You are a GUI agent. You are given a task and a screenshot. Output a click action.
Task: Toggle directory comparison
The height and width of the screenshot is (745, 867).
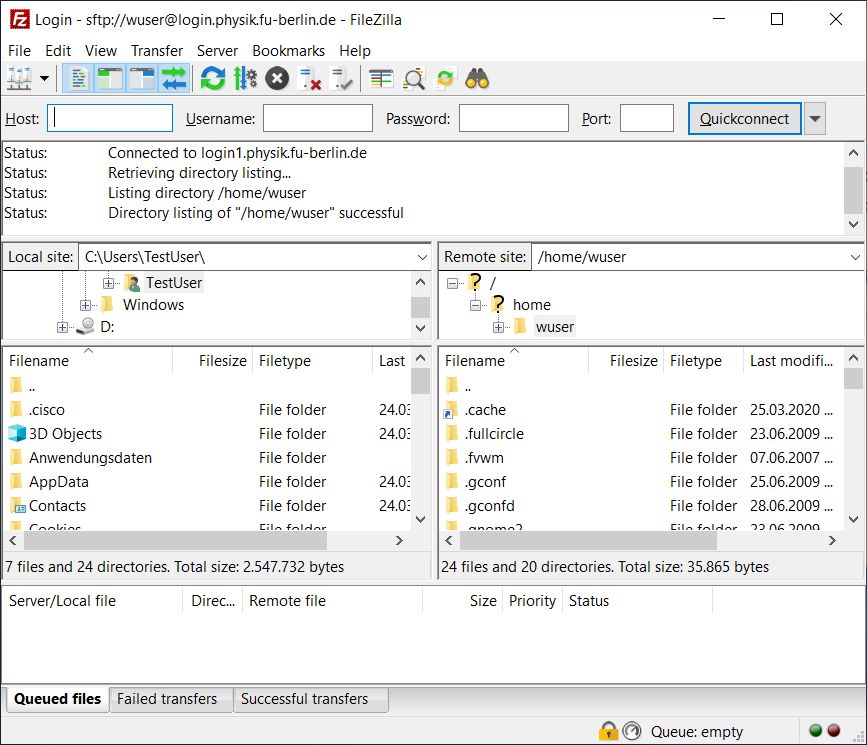click(x=414, y=79)
